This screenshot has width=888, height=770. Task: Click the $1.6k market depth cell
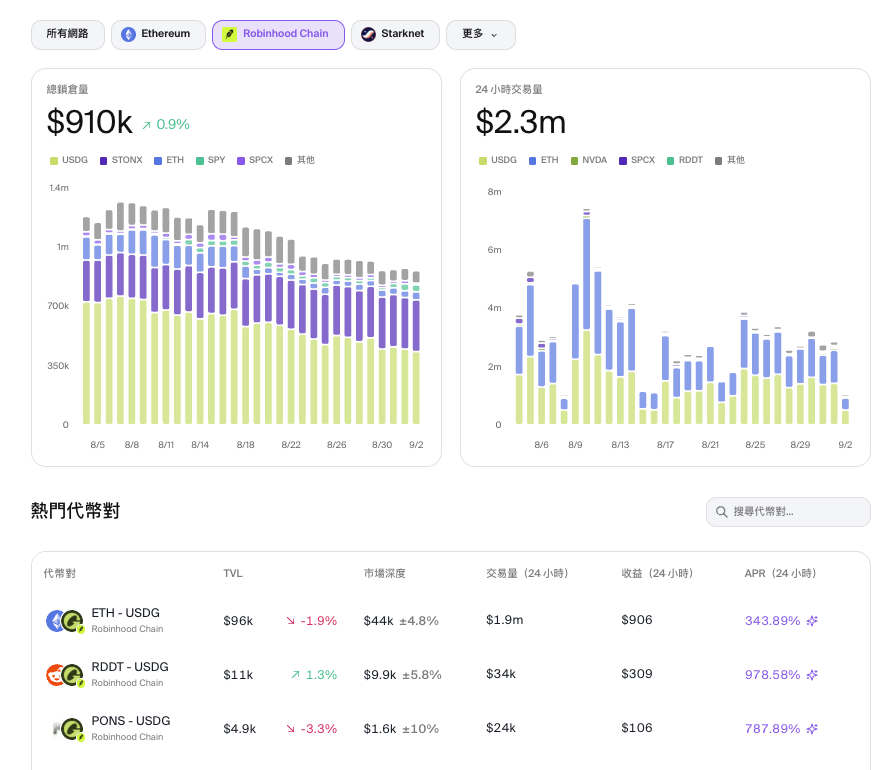[x=379, y=729]
